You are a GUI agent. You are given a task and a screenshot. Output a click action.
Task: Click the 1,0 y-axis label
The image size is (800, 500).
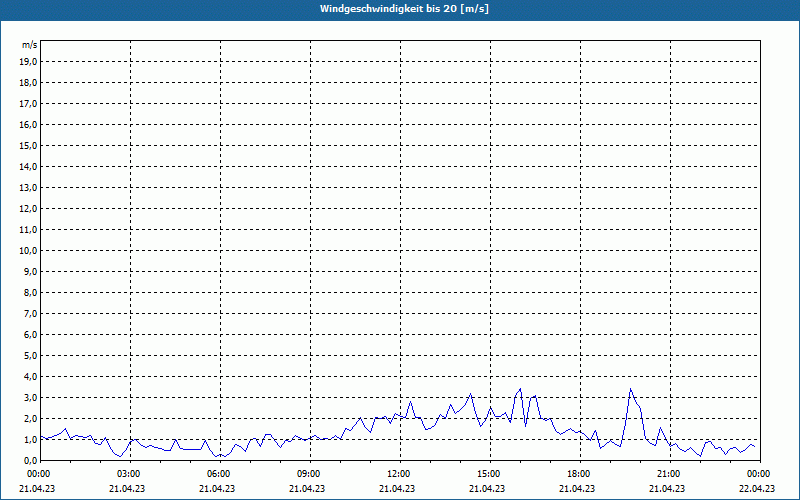click(x=30, y=439)
